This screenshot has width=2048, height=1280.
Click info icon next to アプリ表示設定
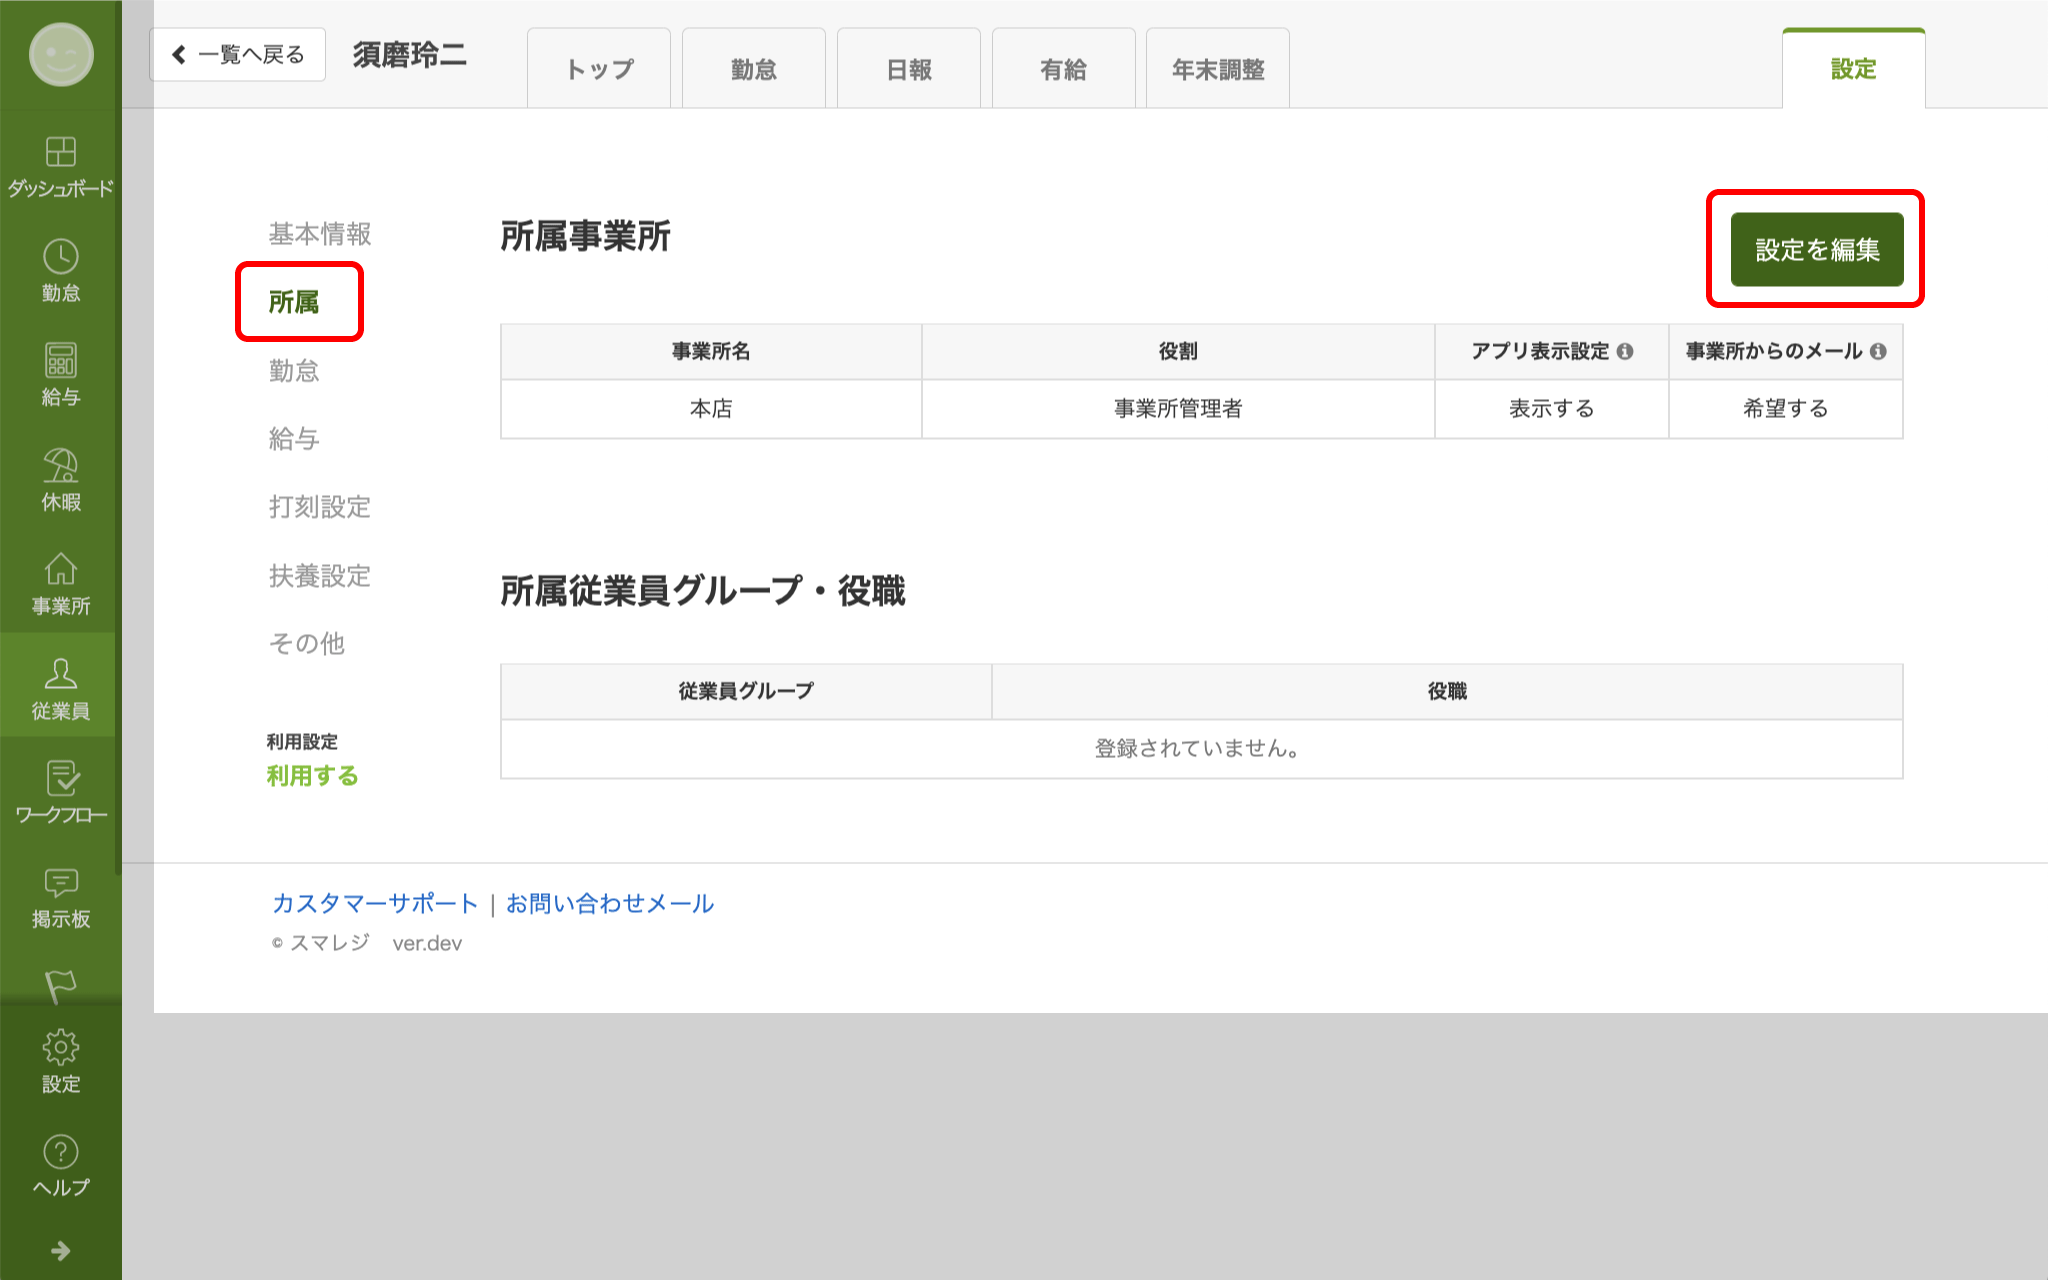click(x=1625, y=351)
